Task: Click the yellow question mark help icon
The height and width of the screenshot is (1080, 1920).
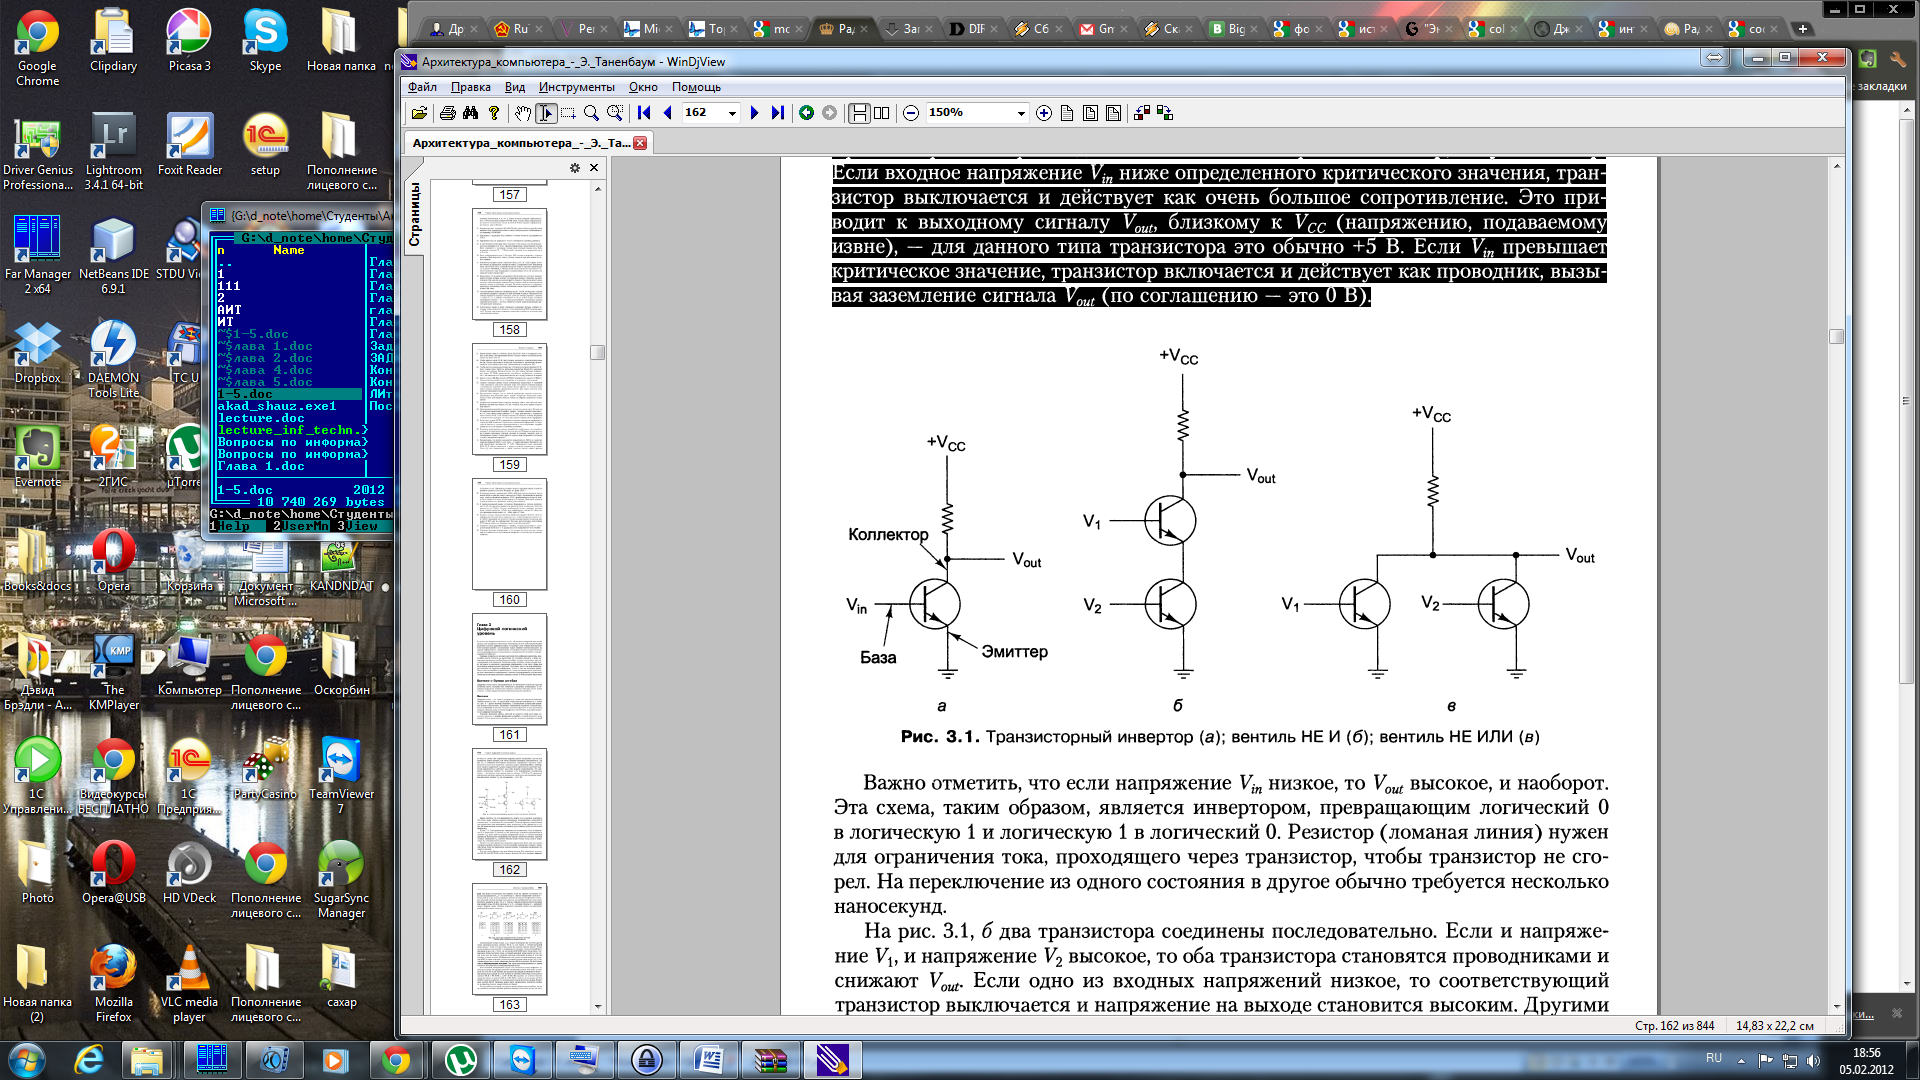Action: [x=494, y=113]
